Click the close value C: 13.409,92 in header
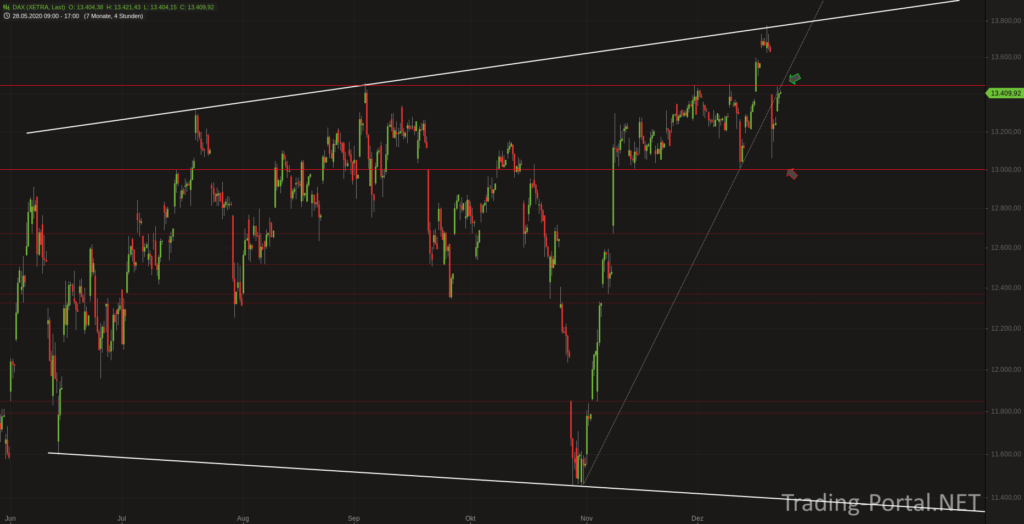1024x524 pixels. pyautogui.click(x=197, y=7)
